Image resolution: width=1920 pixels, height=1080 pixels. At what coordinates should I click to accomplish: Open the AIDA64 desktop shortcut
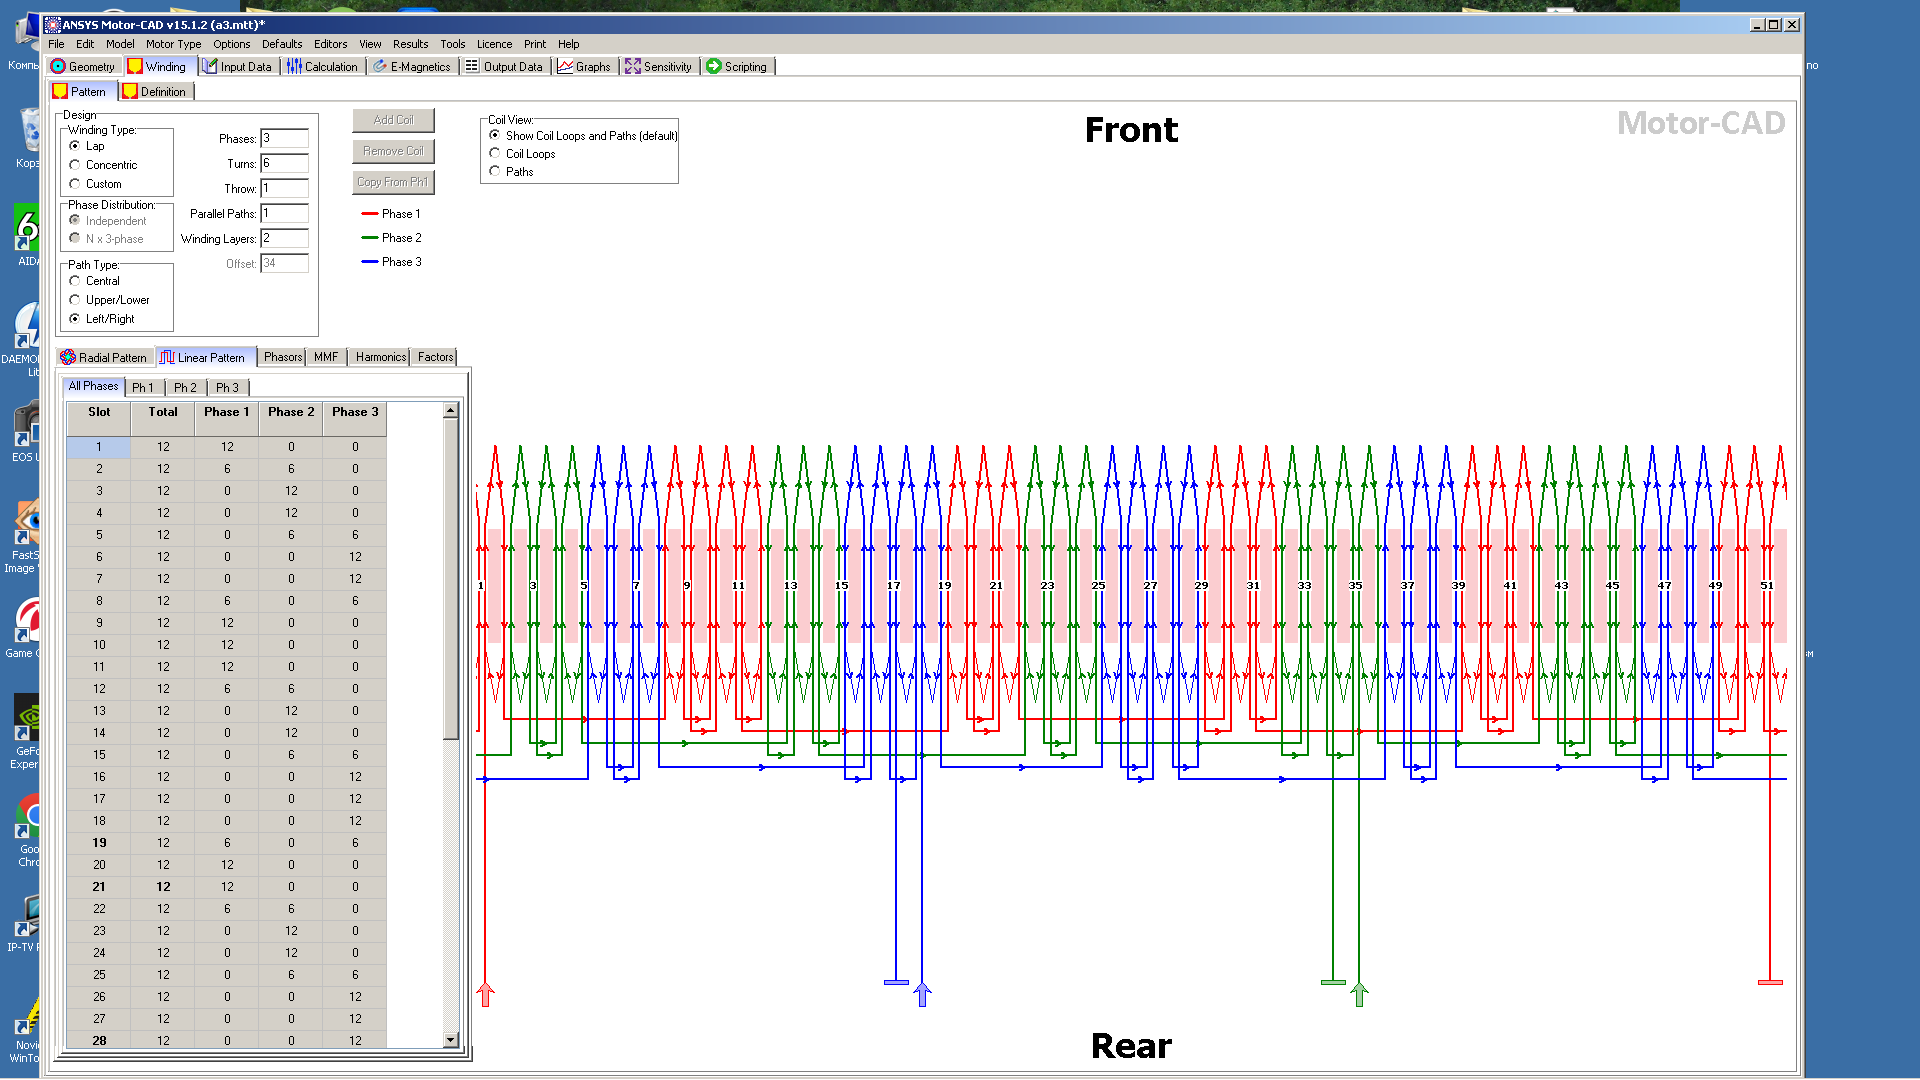27,236
